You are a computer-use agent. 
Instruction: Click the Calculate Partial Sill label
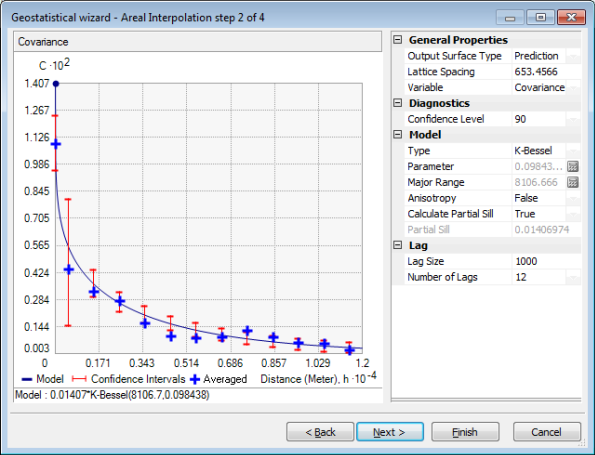coord(450,214)
